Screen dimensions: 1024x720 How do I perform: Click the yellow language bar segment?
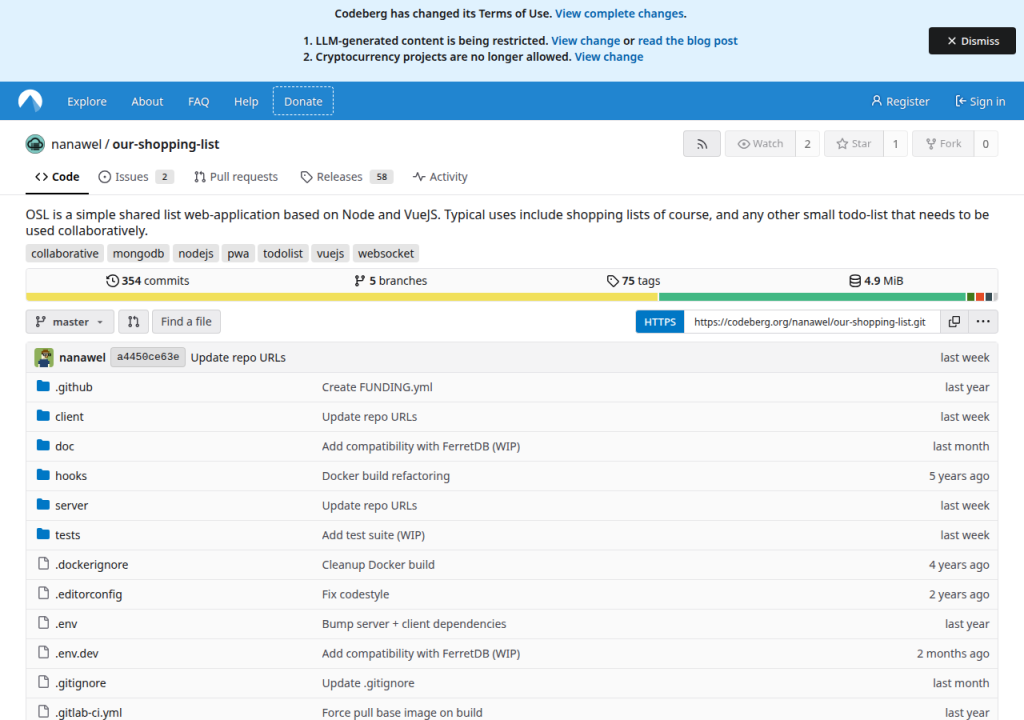click(342, 297)
